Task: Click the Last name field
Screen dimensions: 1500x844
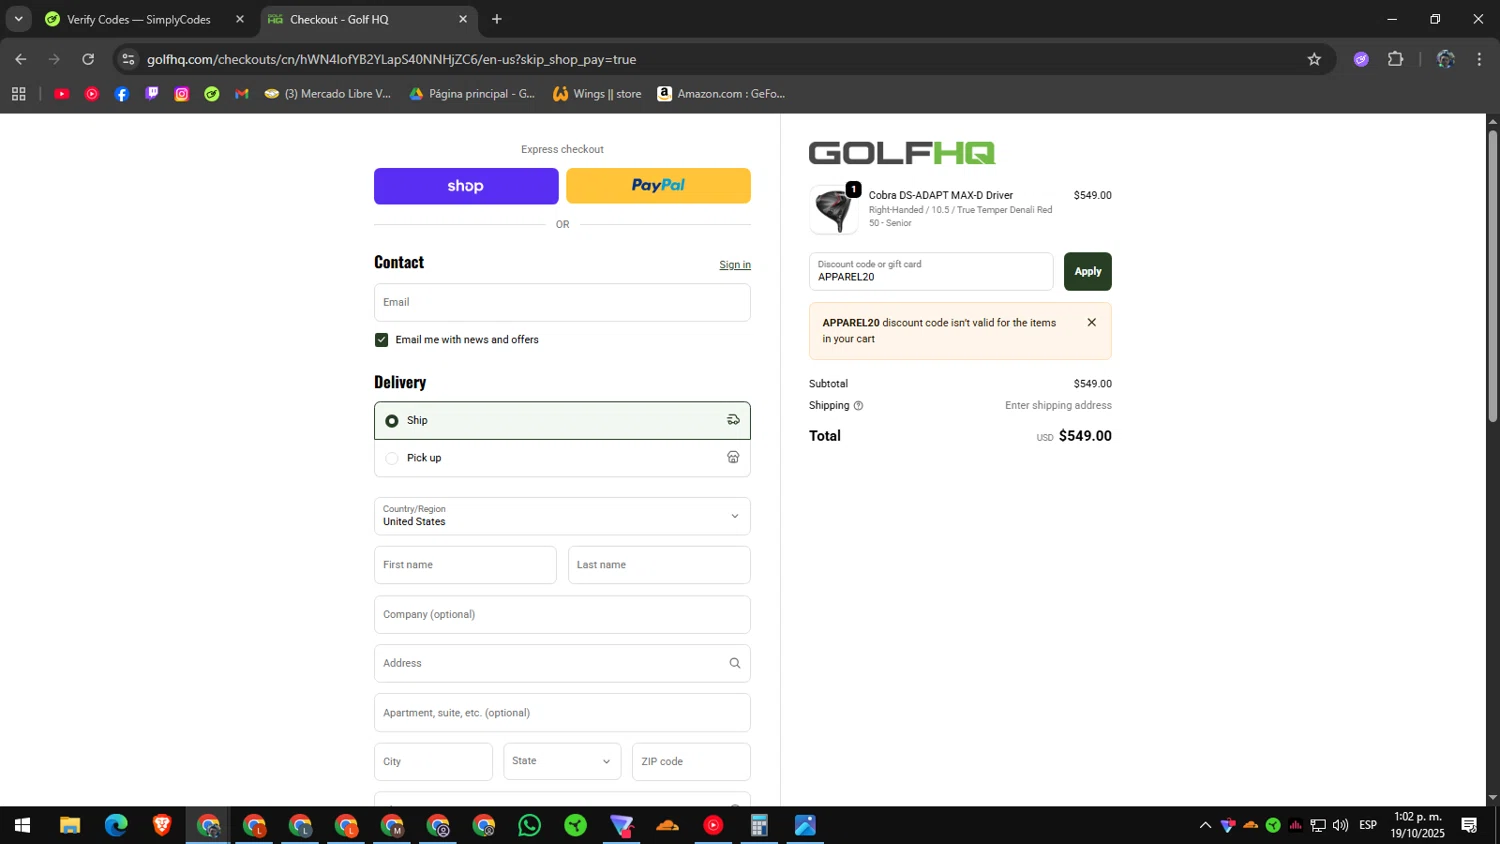Action: pos(659,565)
